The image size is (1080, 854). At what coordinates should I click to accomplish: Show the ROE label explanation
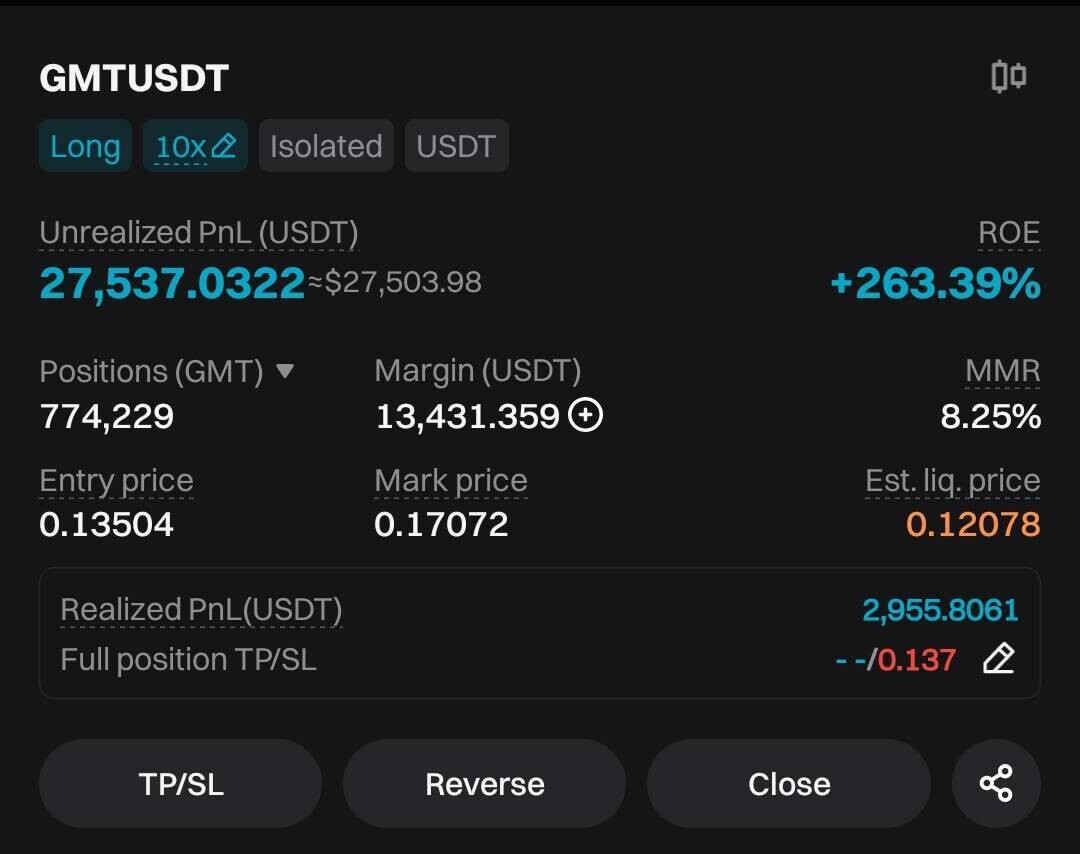(1009, 233)
